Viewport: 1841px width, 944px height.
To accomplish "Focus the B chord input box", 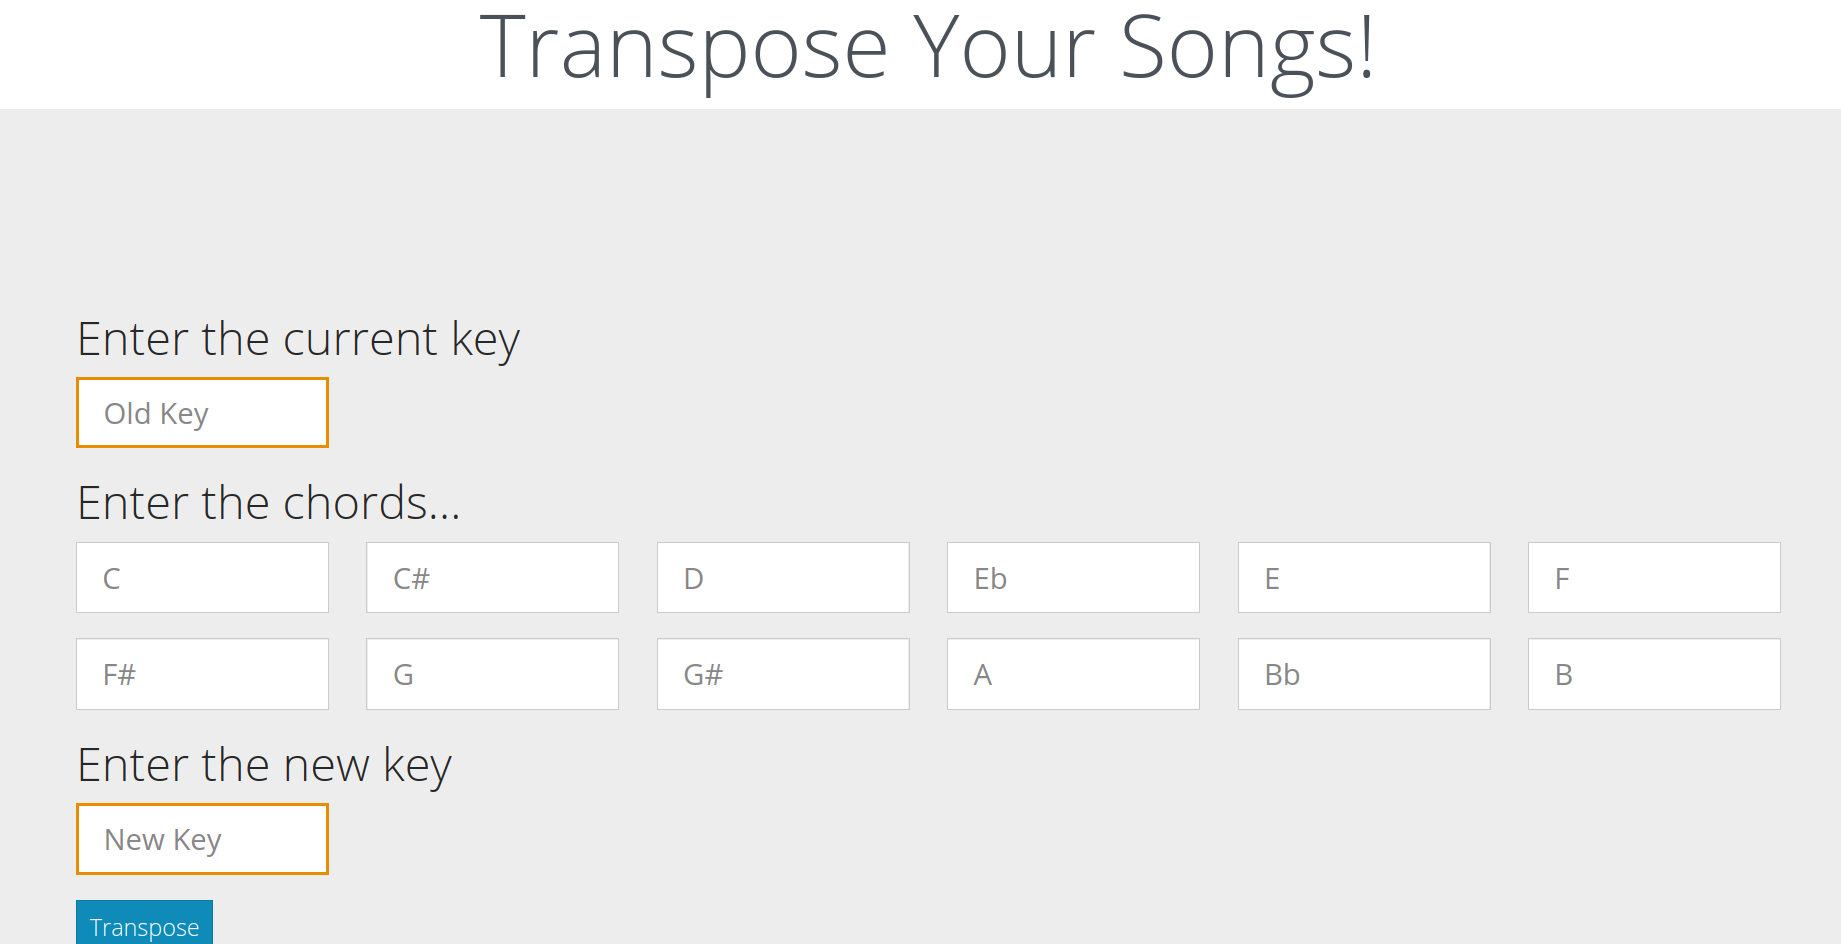I will pyautogui.click(x=1654, y=674).
